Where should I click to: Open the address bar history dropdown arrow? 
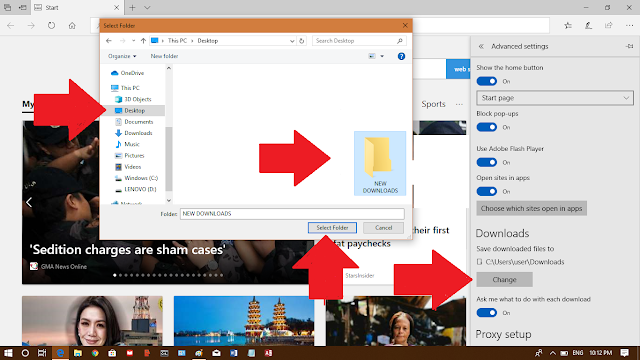pyautogui.click(x=292, y=41)
